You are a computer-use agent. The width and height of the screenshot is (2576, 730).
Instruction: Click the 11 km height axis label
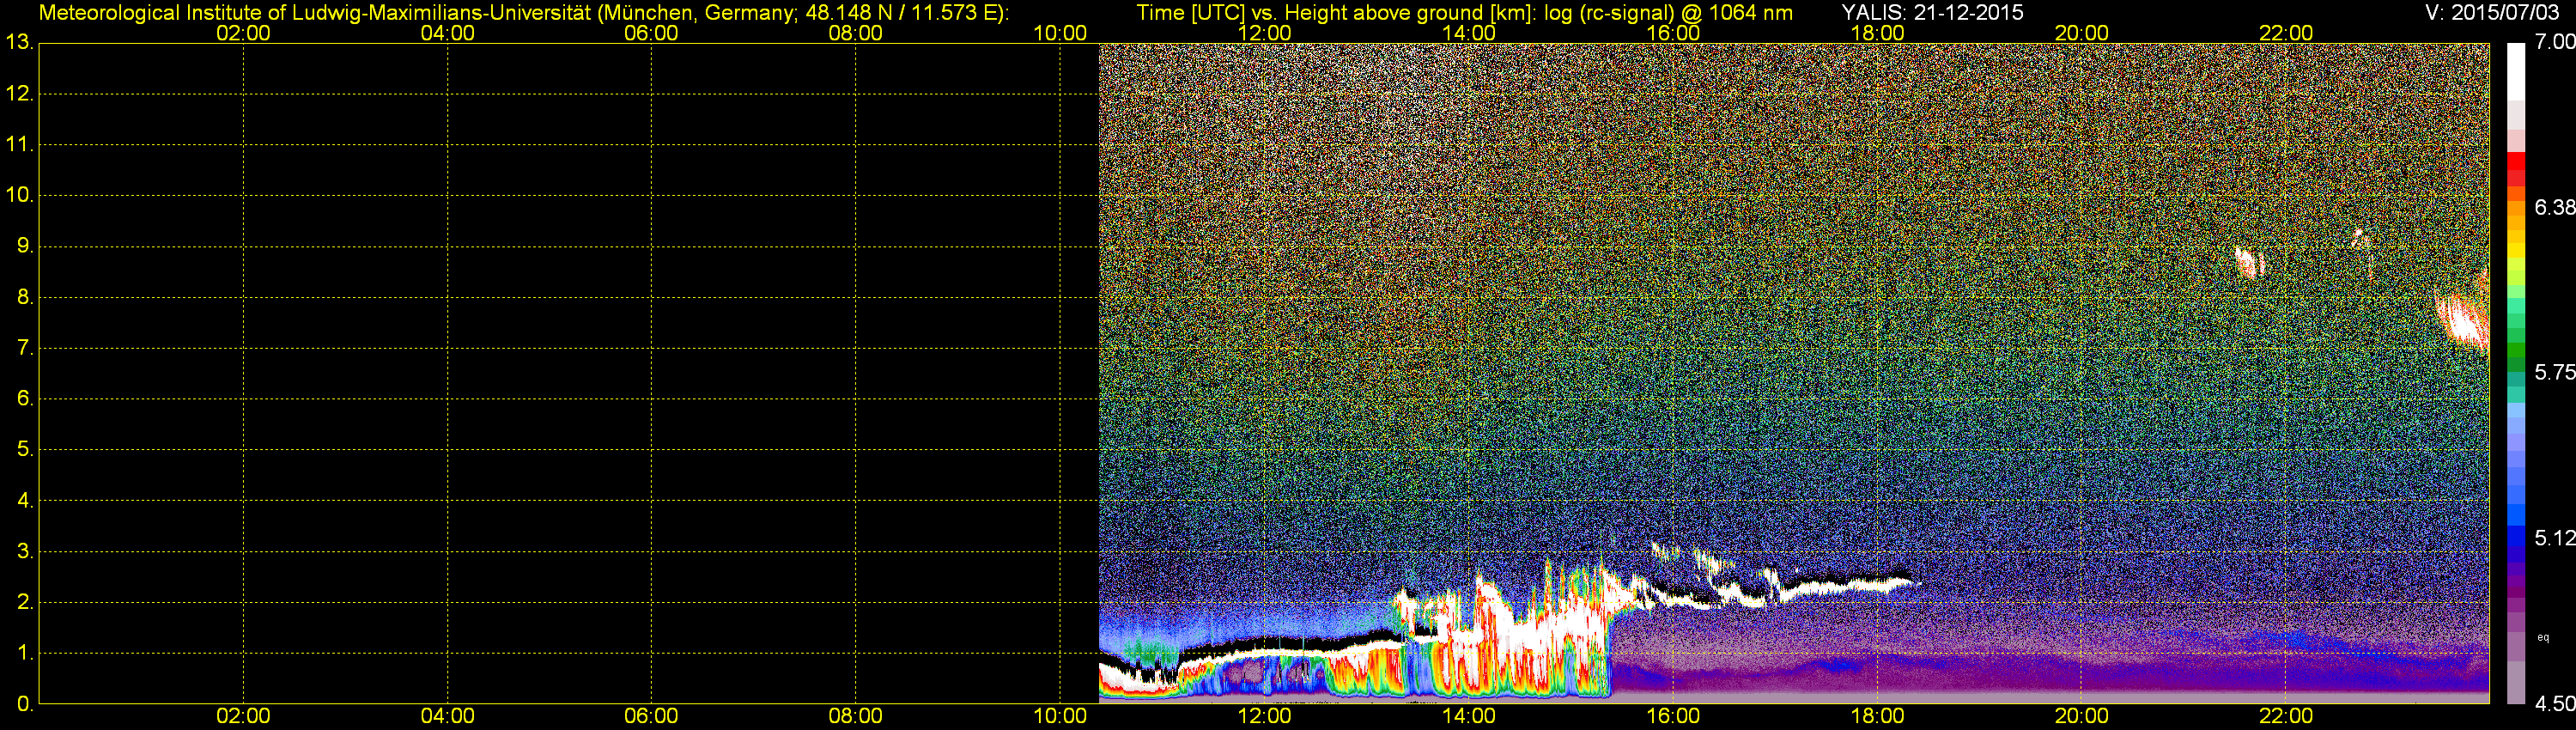click(x=19, y=144)
